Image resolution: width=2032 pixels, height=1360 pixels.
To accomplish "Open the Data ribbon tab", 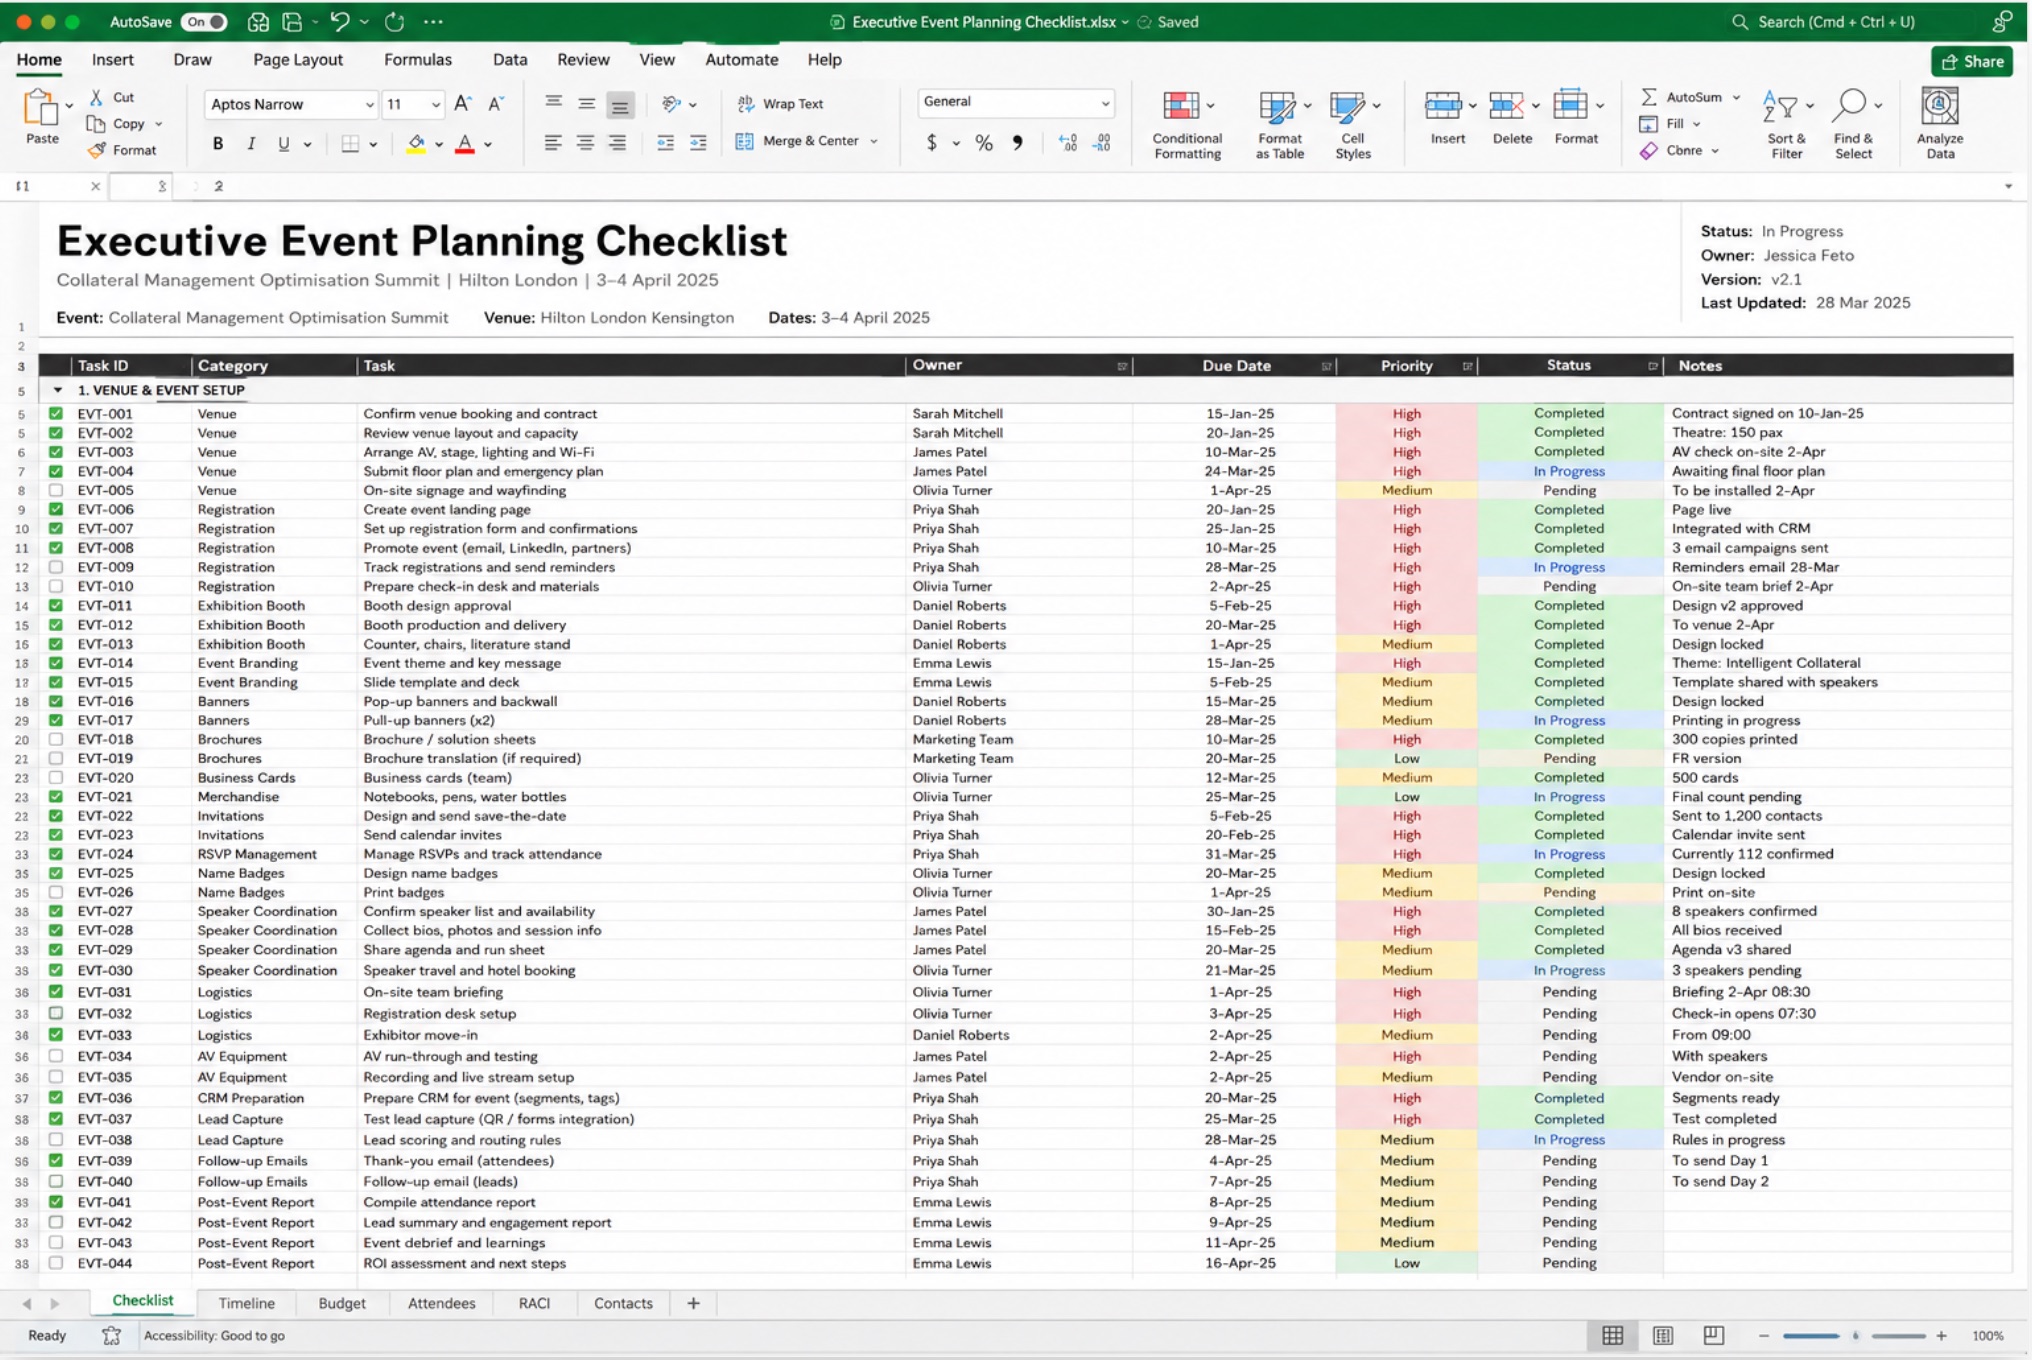I will pyautogui.click(x=510, y=60).
